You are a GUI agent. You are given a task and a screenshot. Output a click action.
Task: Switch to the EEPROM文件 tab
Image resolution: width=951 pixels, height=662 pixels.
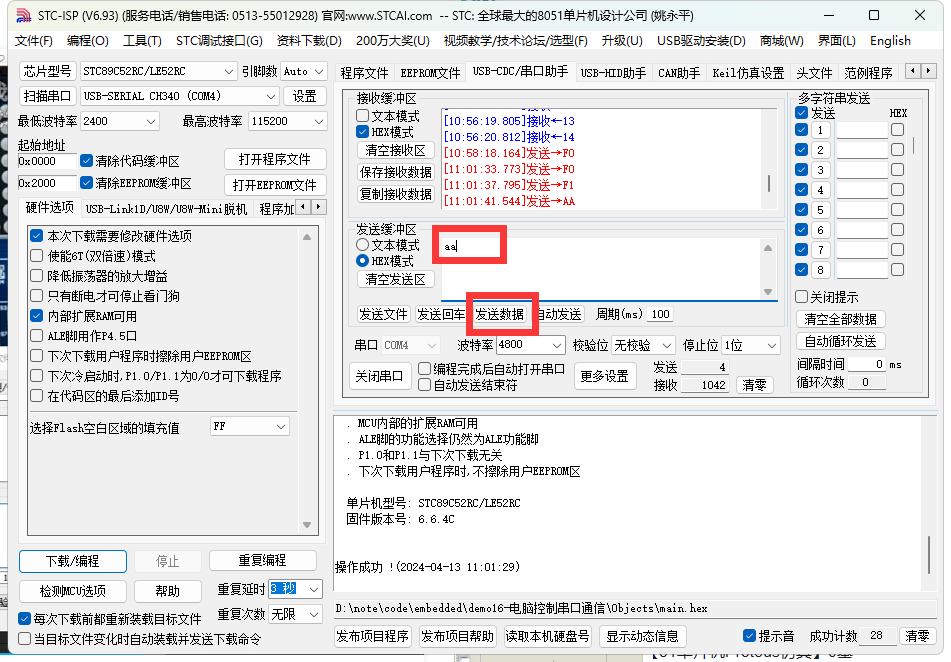[430, 73]
